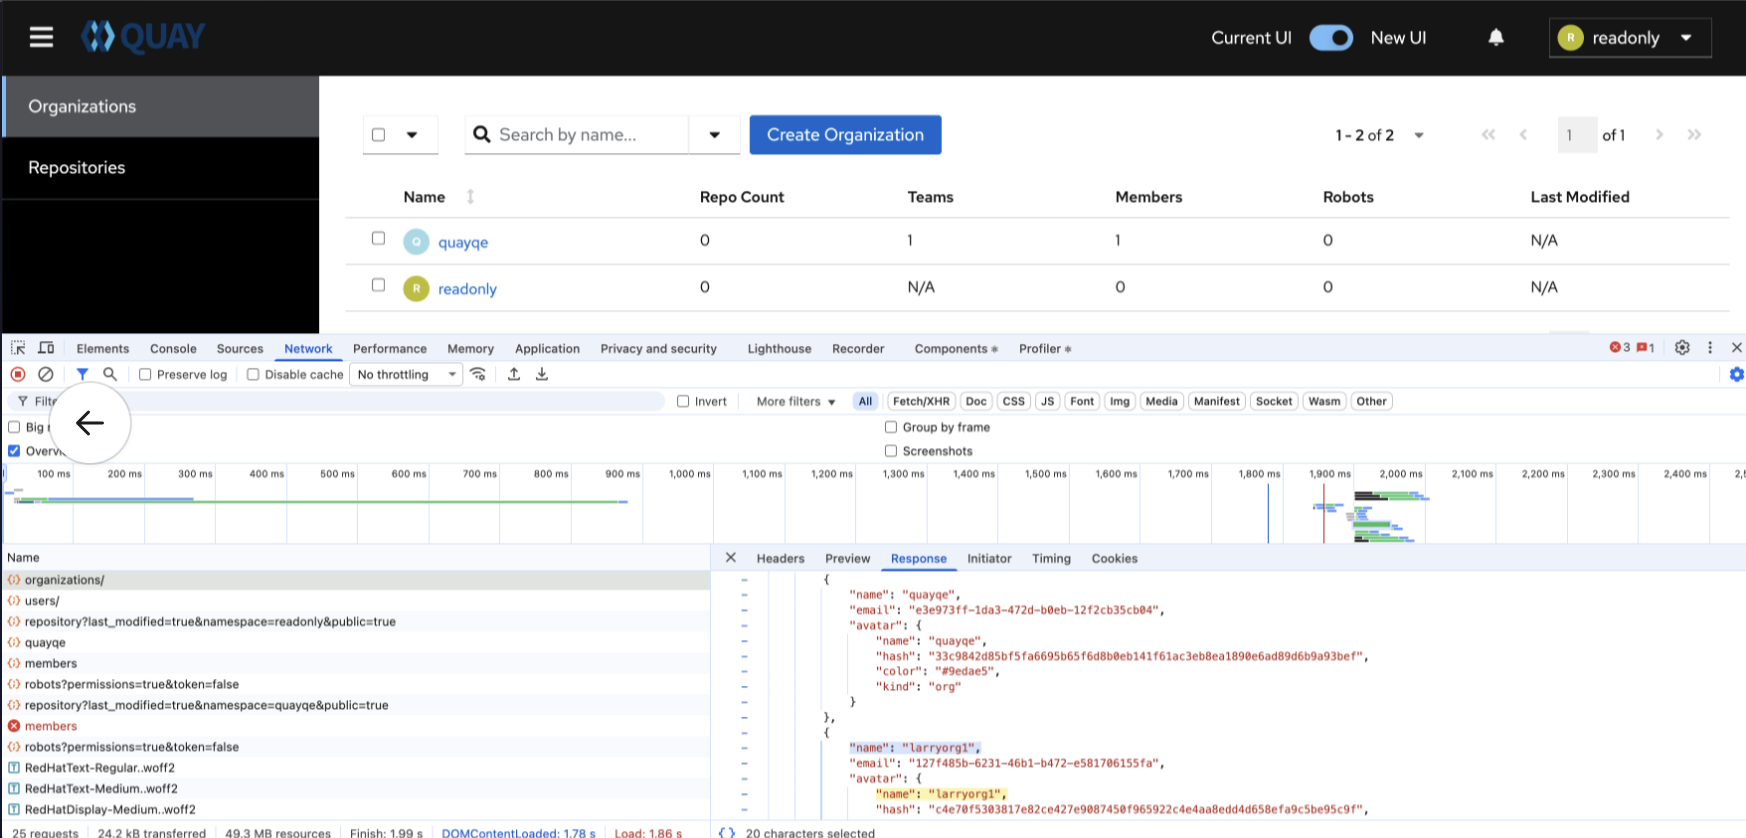Image resolution: width=1746 pixels, height=838 pixels.
Task: Select the quayqe organization row checkbox
Action: point(378,238)
